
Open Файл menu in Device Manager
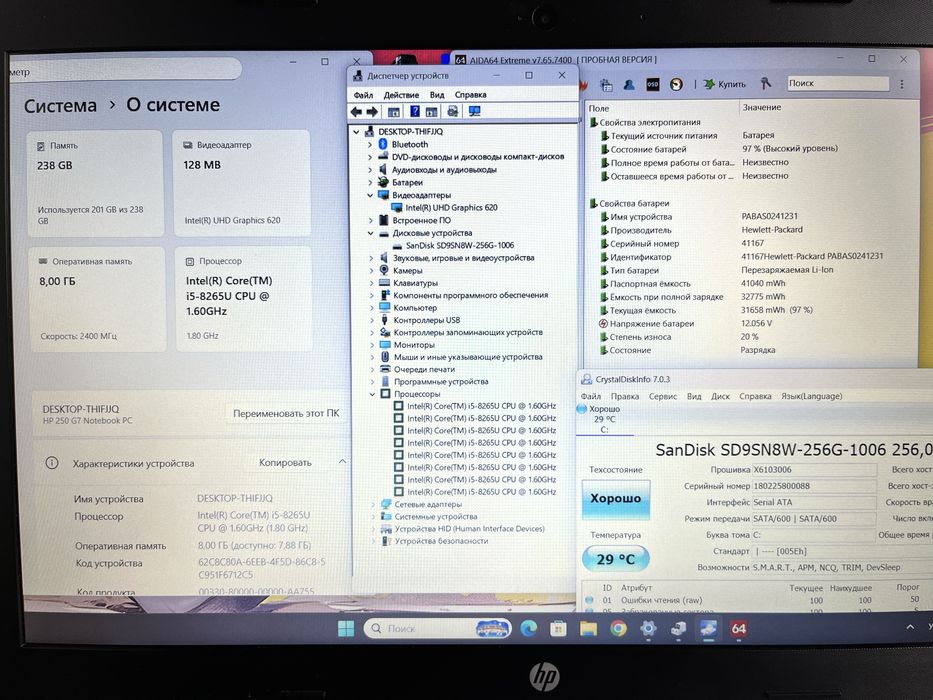(363, 95)
